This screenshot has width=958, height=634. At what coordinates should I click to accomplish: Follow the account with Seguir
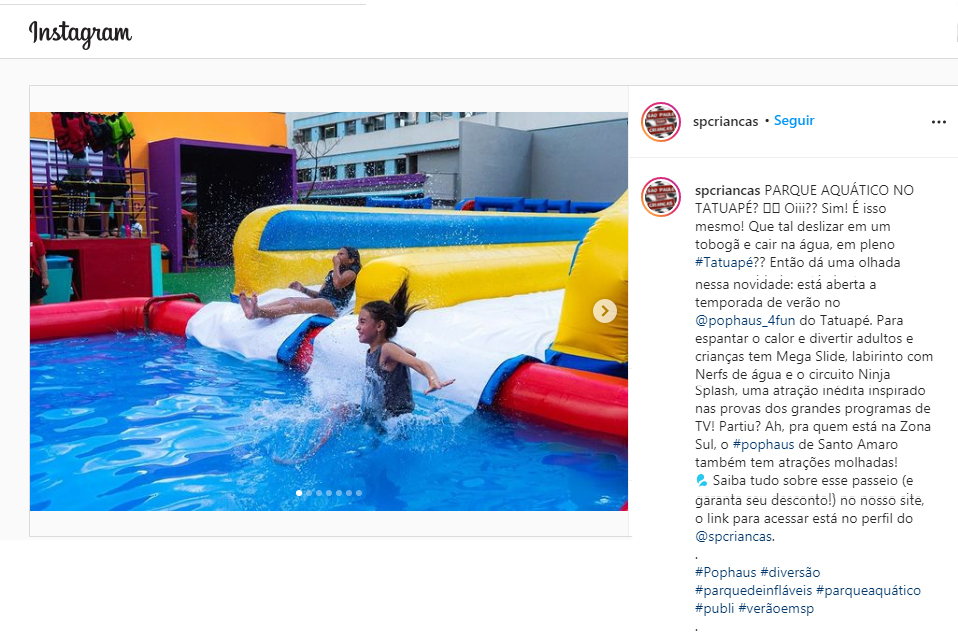[x=794, y=121]
